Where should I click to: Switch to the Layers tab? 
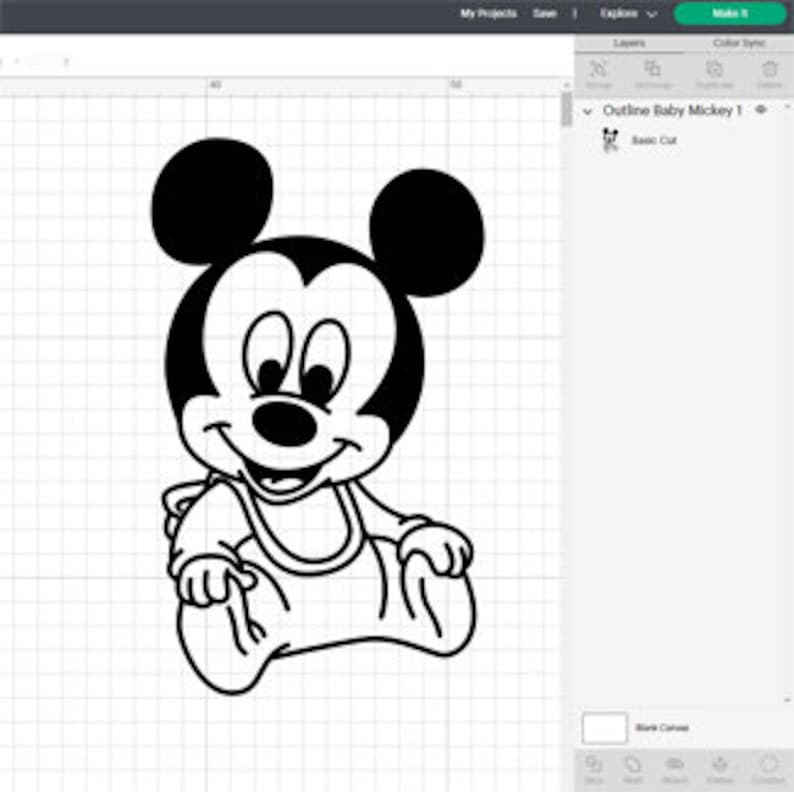629,44
